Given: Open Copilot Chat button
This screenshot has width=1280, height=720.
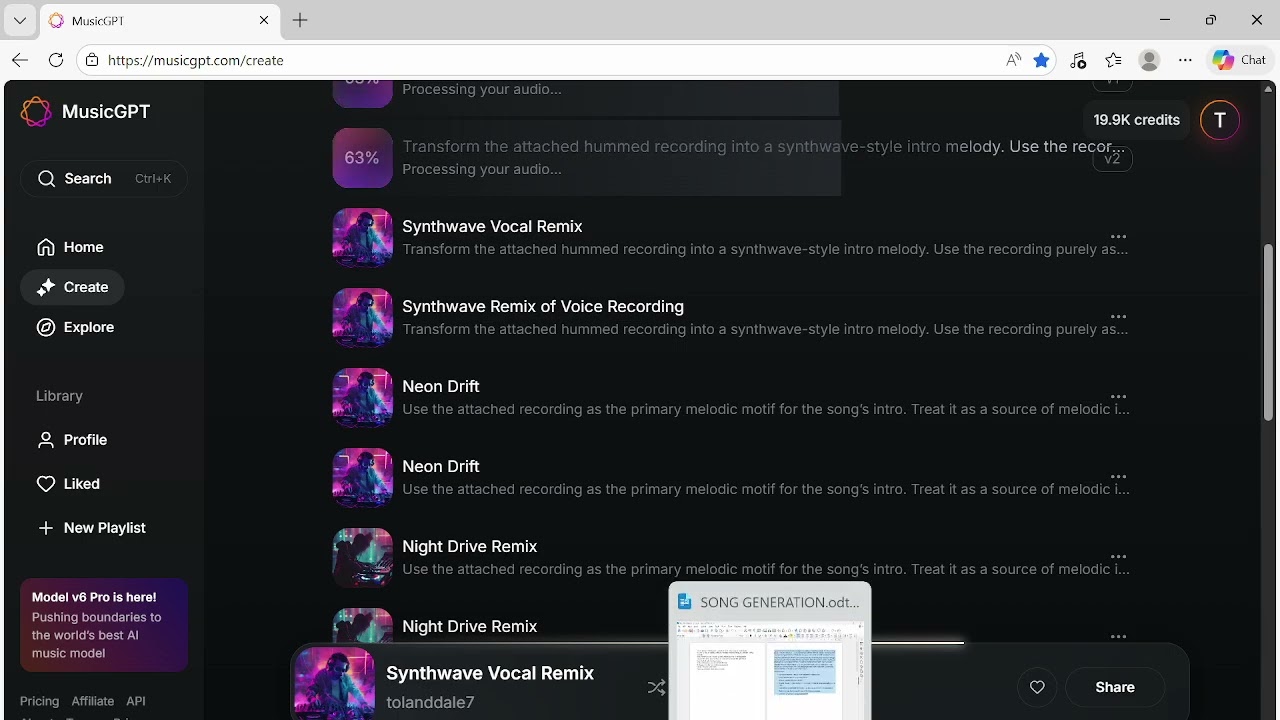Looking at the screenshot, I should [1239, 60].
